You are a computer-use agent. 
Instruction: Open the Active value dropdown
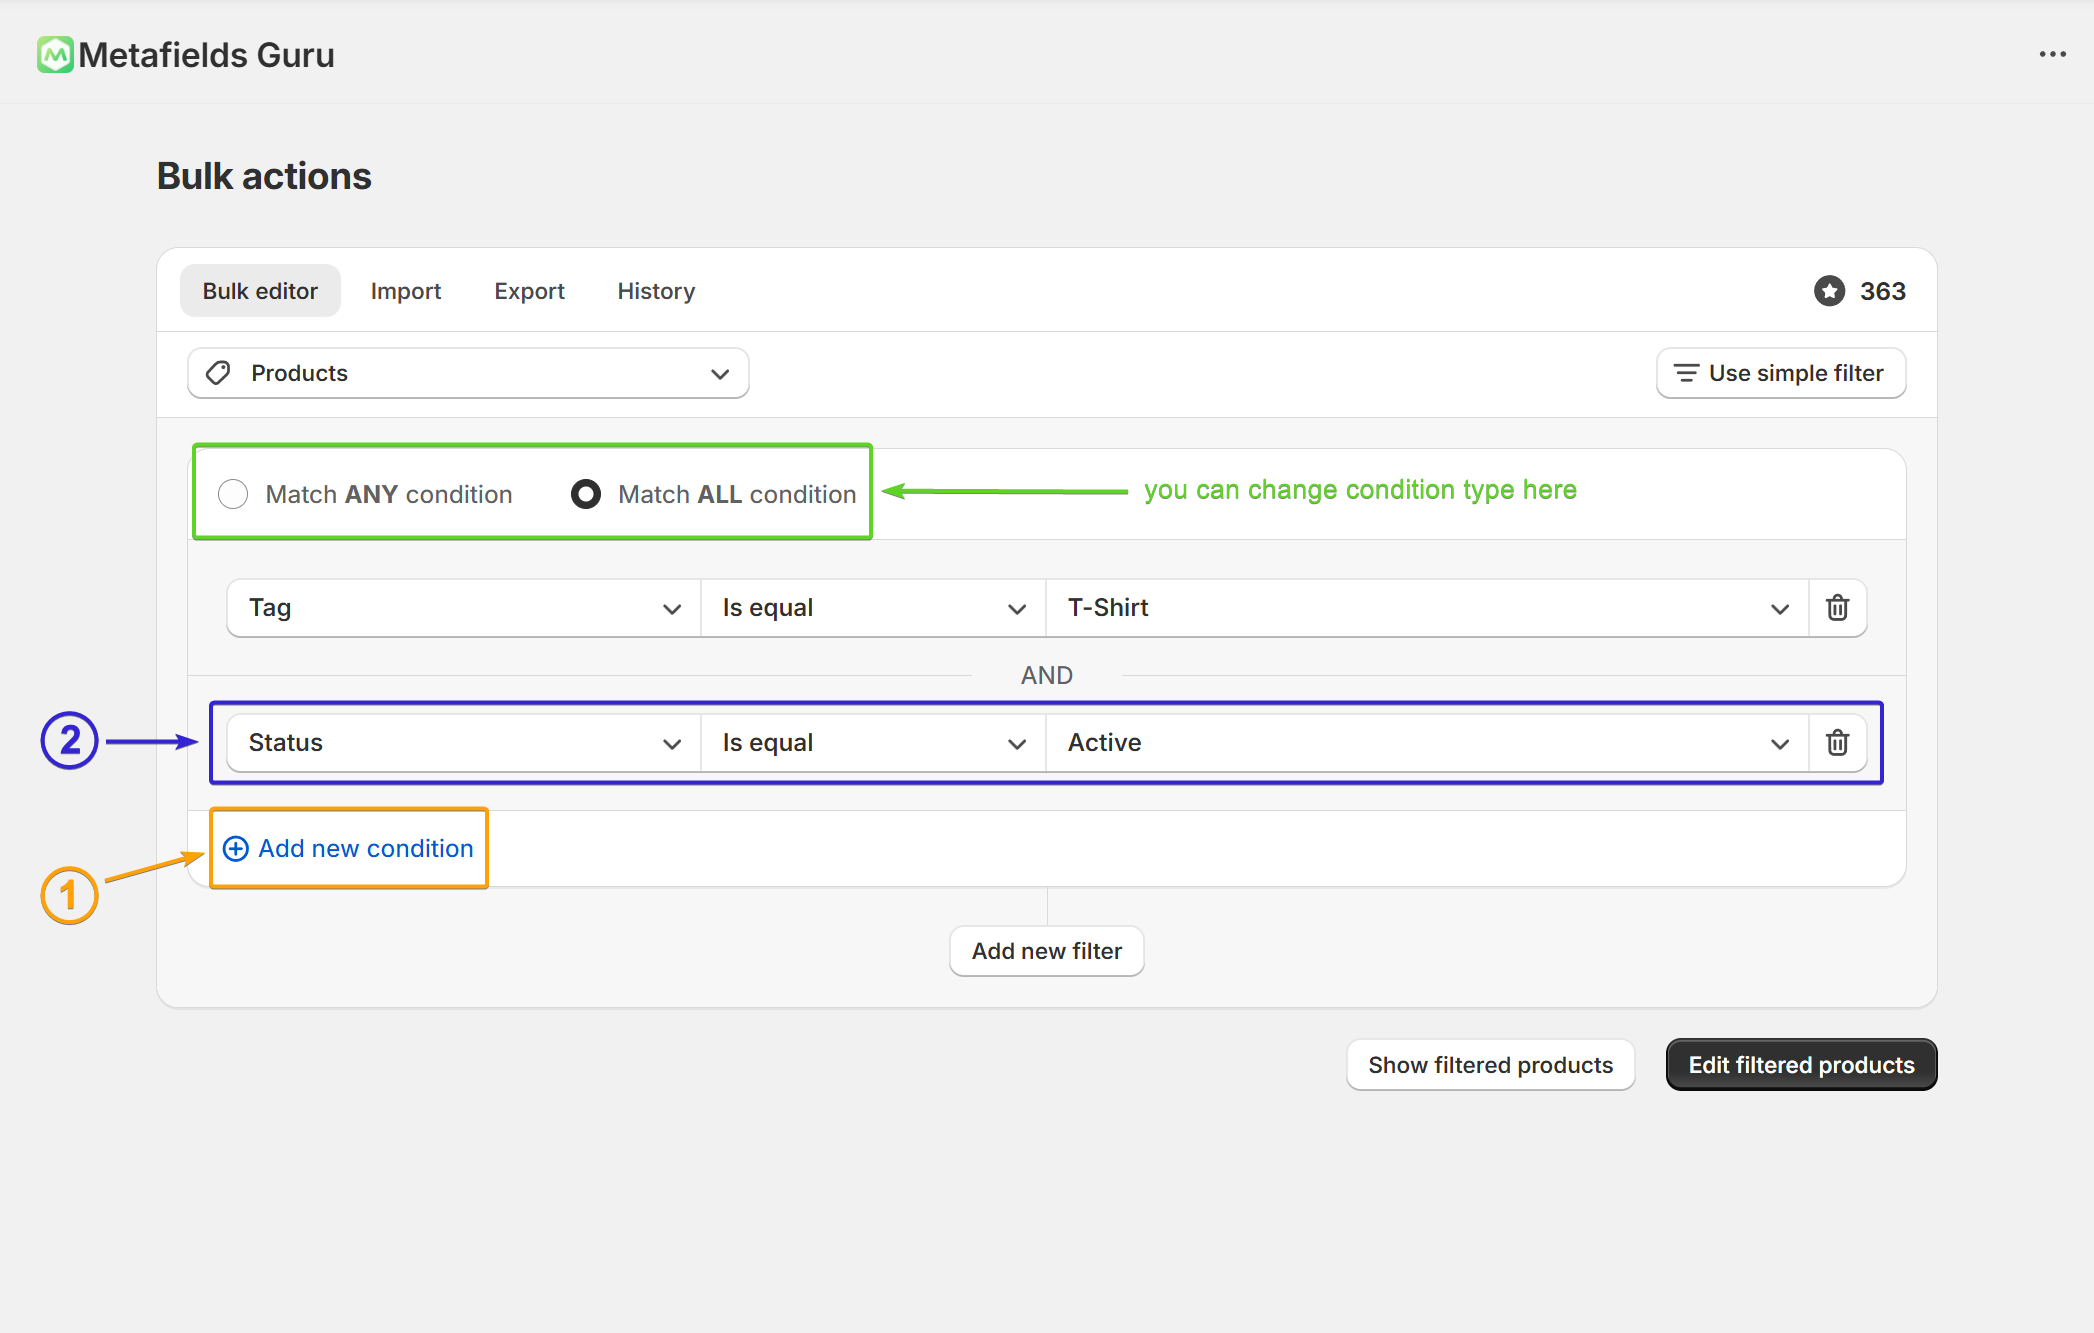(1426, 743)
